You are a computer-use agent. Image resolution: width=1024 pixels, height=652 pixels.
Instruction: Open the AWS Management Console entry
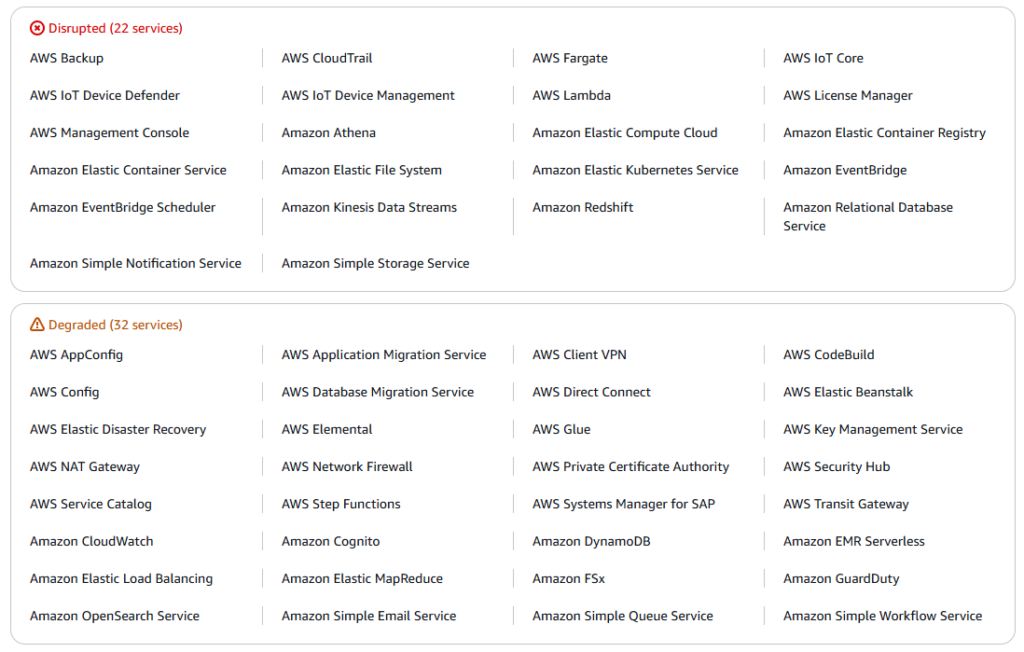tap(109, 133)
